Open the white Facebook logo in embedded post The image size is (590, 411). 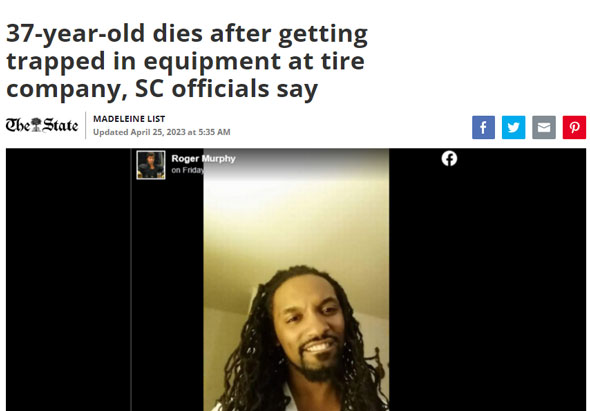click(449, 158)
